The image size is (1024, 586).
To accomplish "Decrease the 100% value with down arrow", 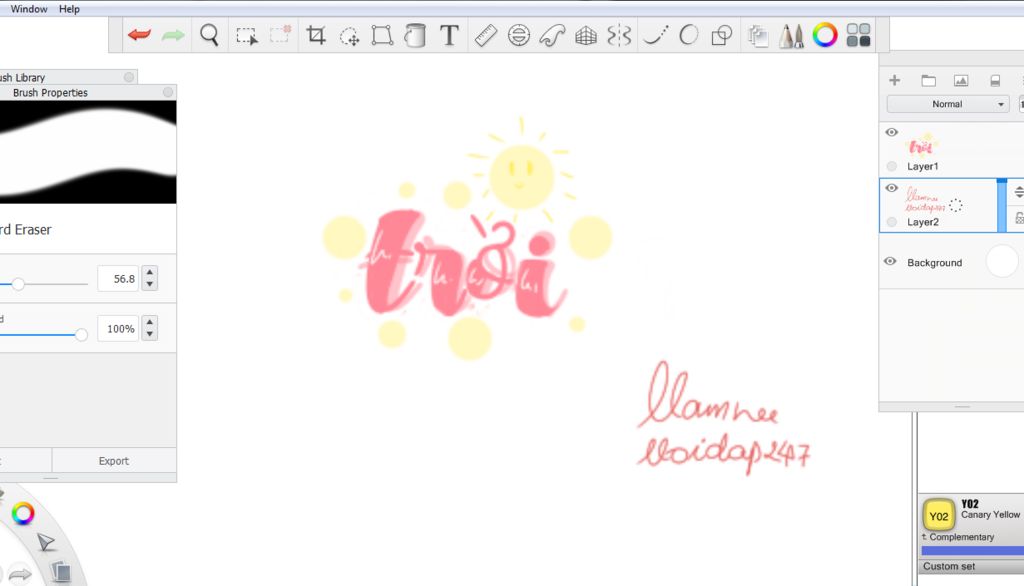I will (150, 334).
